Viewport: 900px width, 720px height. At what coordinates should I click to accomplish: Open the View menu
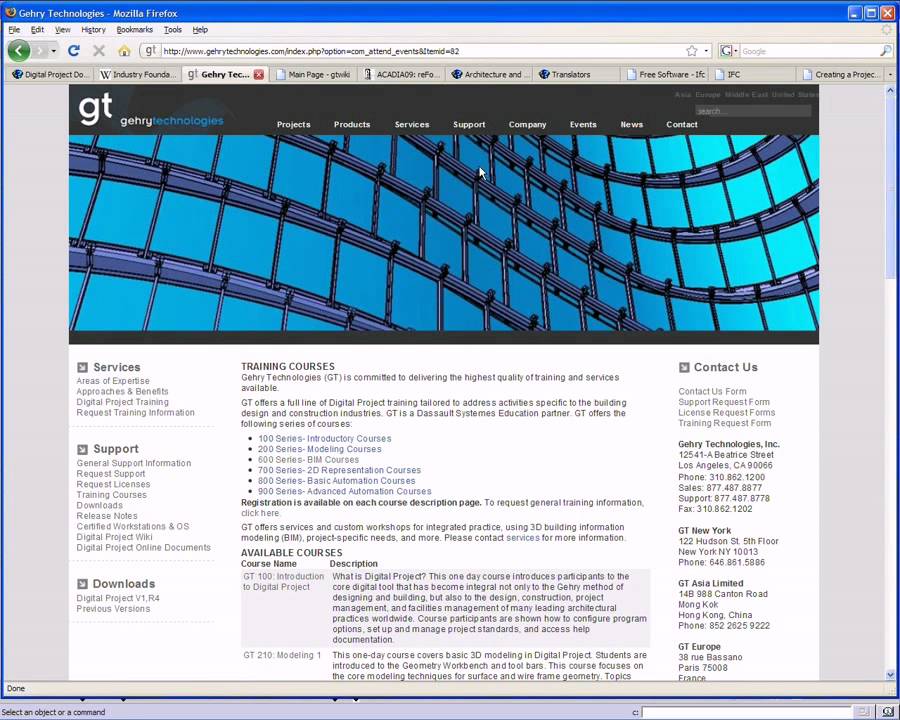coord(63,29)
